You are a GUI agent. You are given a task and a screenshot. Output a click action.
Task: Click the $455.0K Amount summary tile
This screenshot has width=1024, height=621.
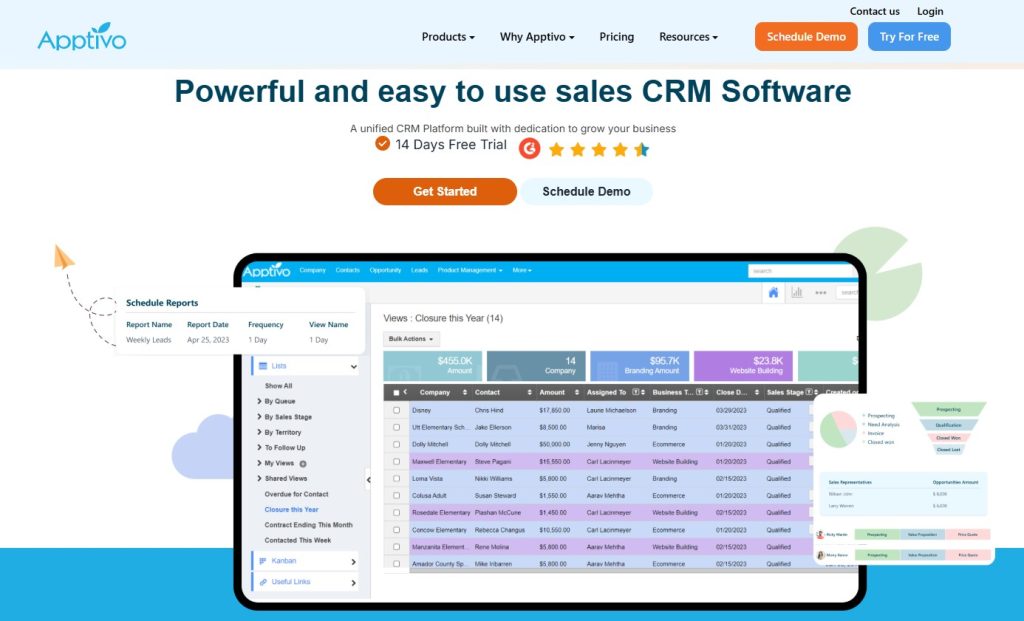tap(432, 366)
